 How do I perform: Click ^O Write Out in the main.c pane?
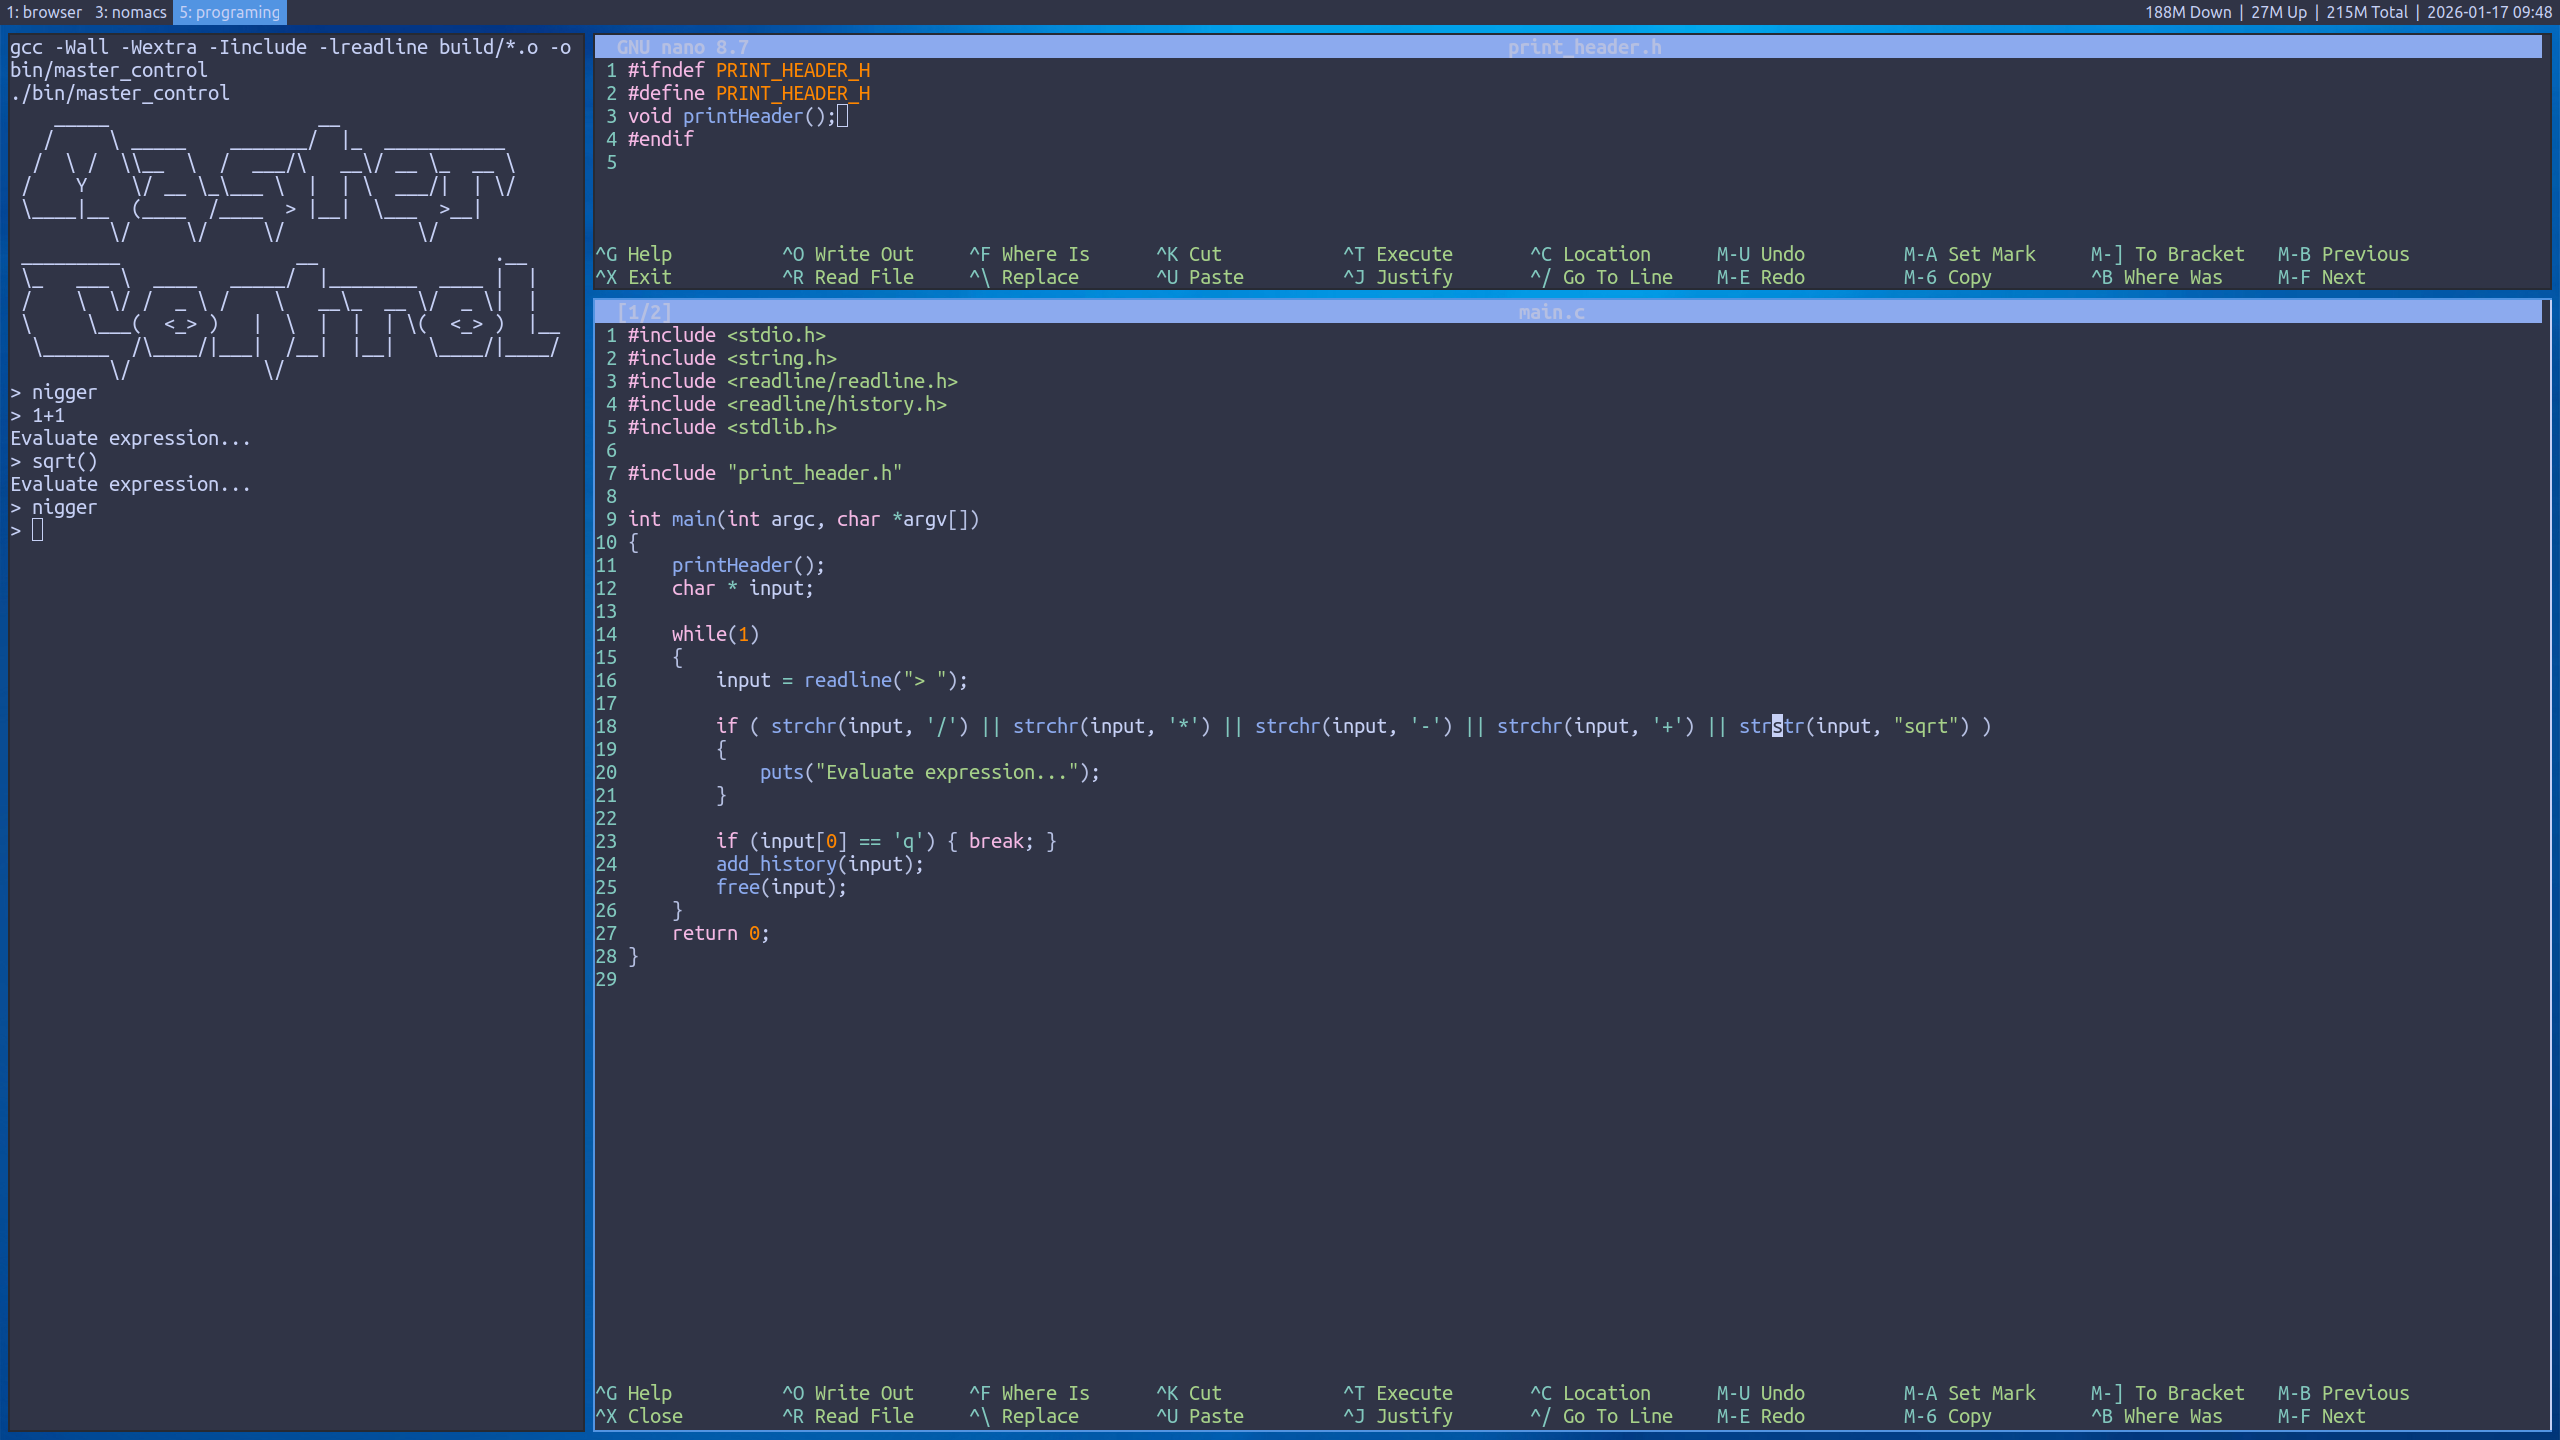[847, 1393]
